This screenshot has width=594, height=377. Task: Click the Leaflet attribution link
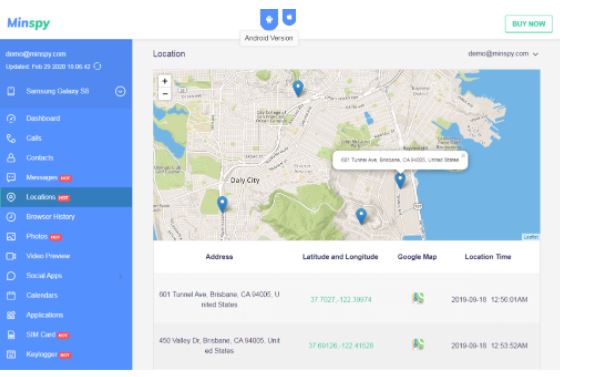pos(531,237)
